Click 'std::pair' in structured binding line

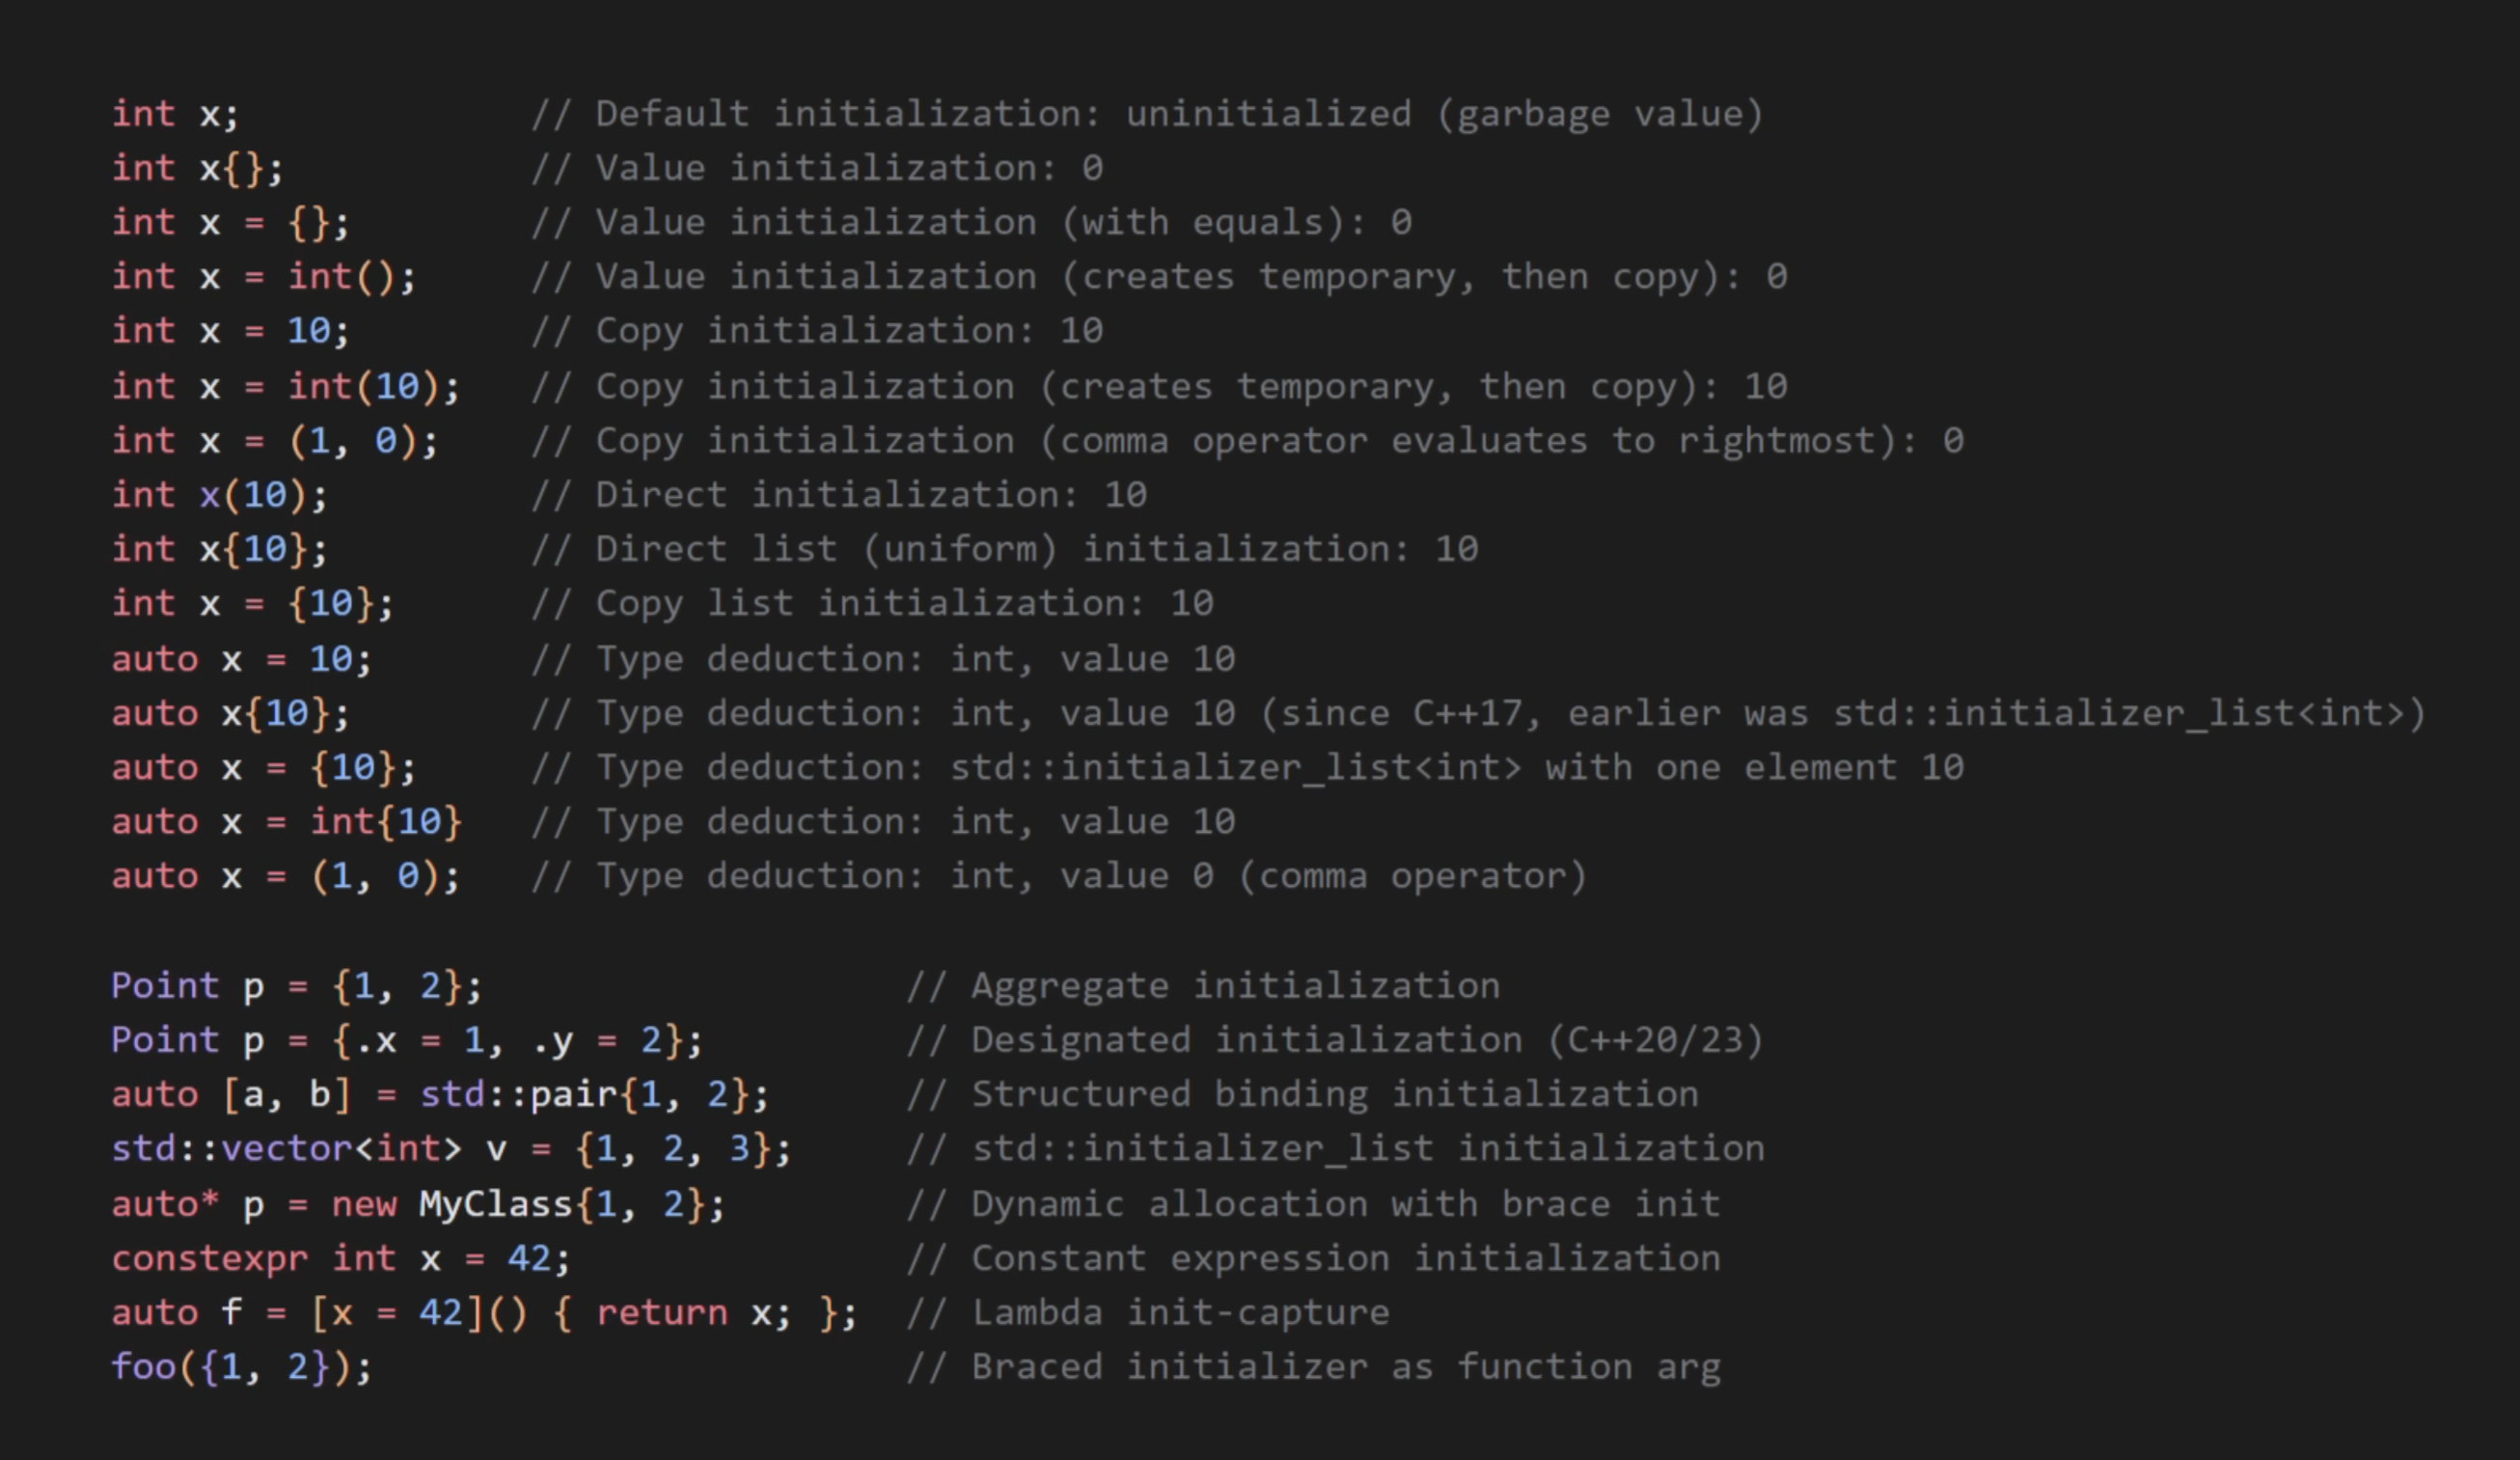tap(518, 1094)
